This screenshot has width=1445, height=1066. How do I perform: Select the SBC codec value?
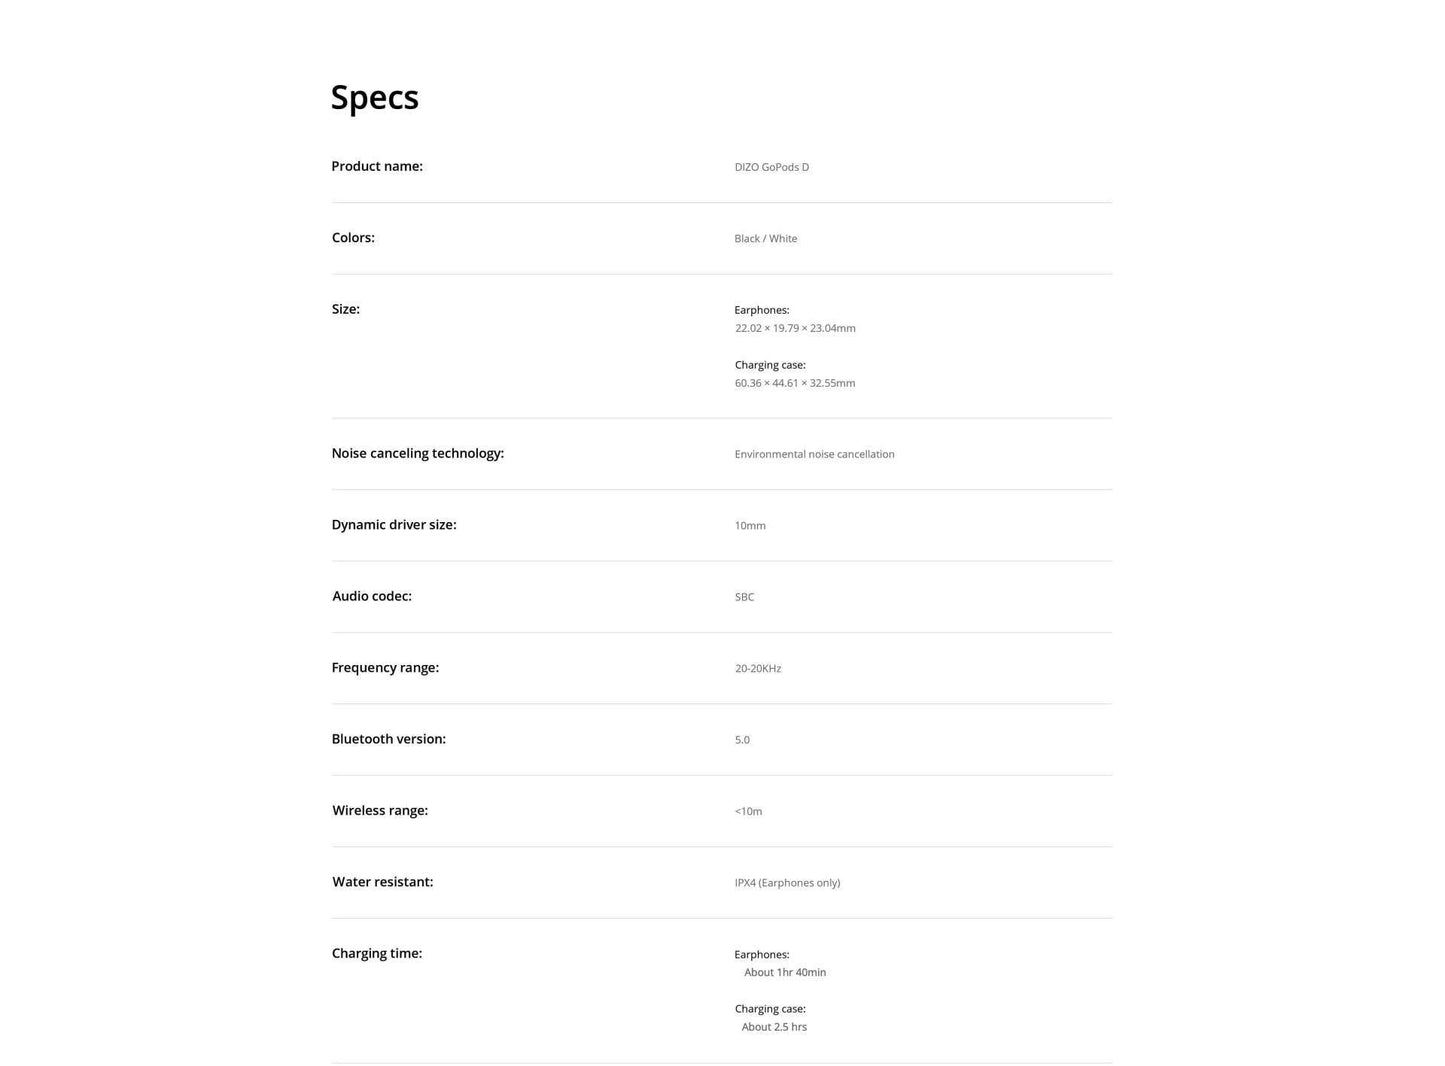[744, 597]
